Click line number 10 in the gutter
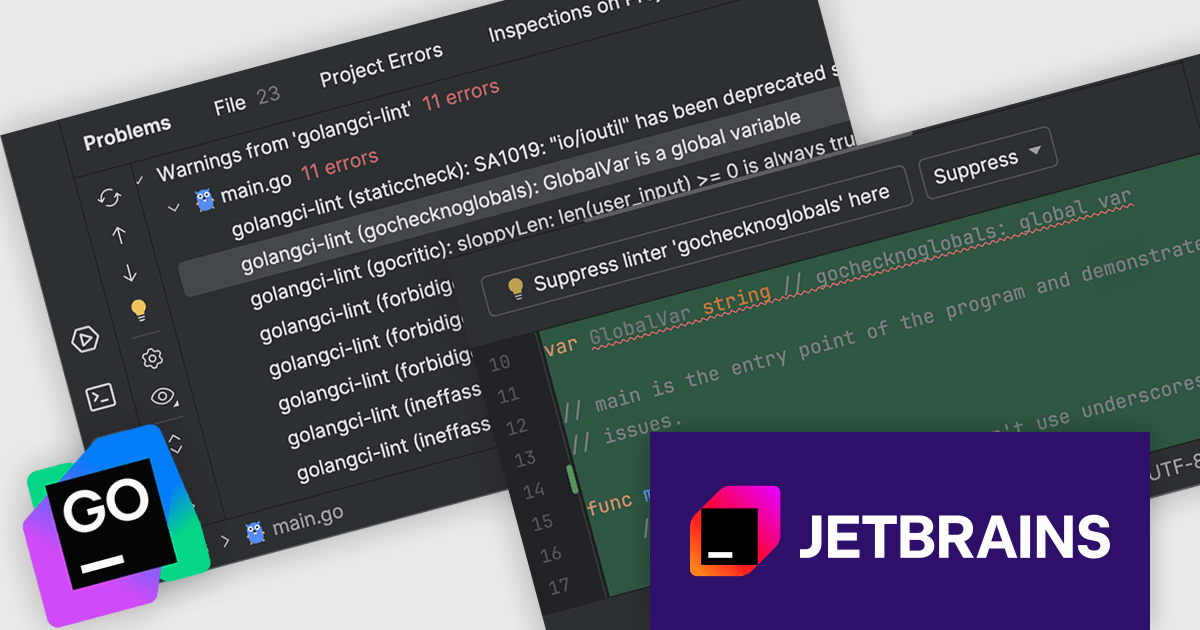Screen dimensions: 1200x630 [x=498, y=362]
